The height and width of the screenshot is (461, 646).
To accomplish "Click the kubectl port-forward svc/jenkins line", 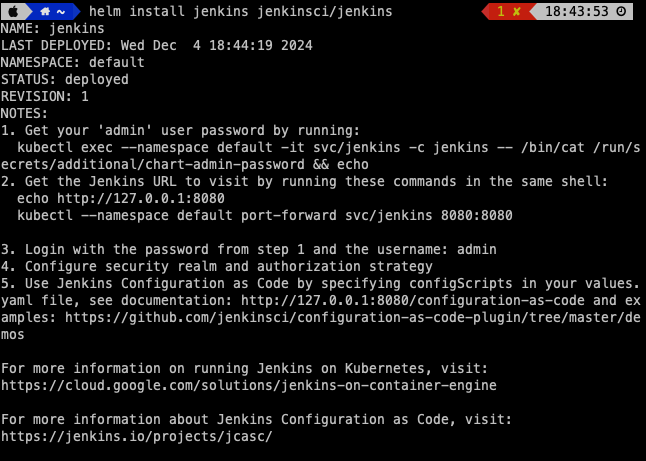I will 264,215.
